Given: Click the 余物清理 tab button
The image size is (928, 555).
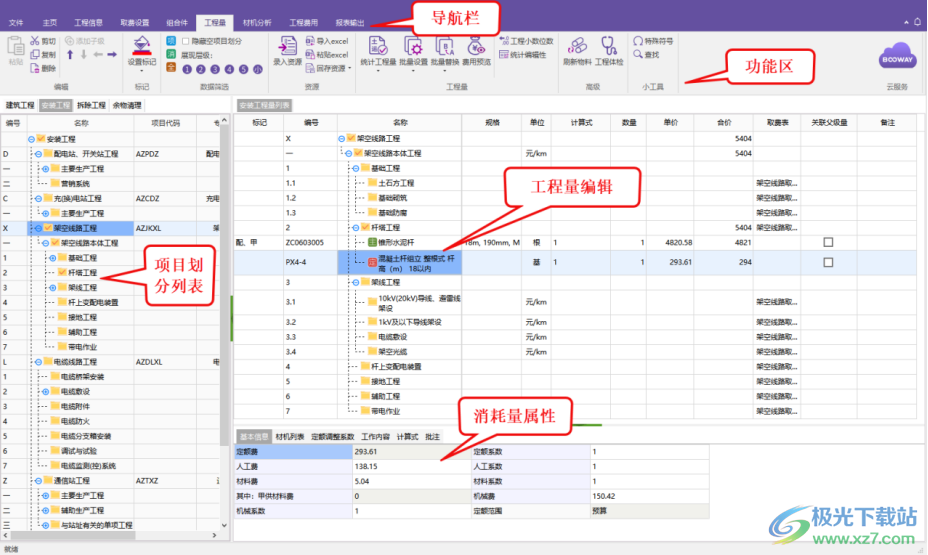Looking at the screenshot, I should (x=127, y=105).
